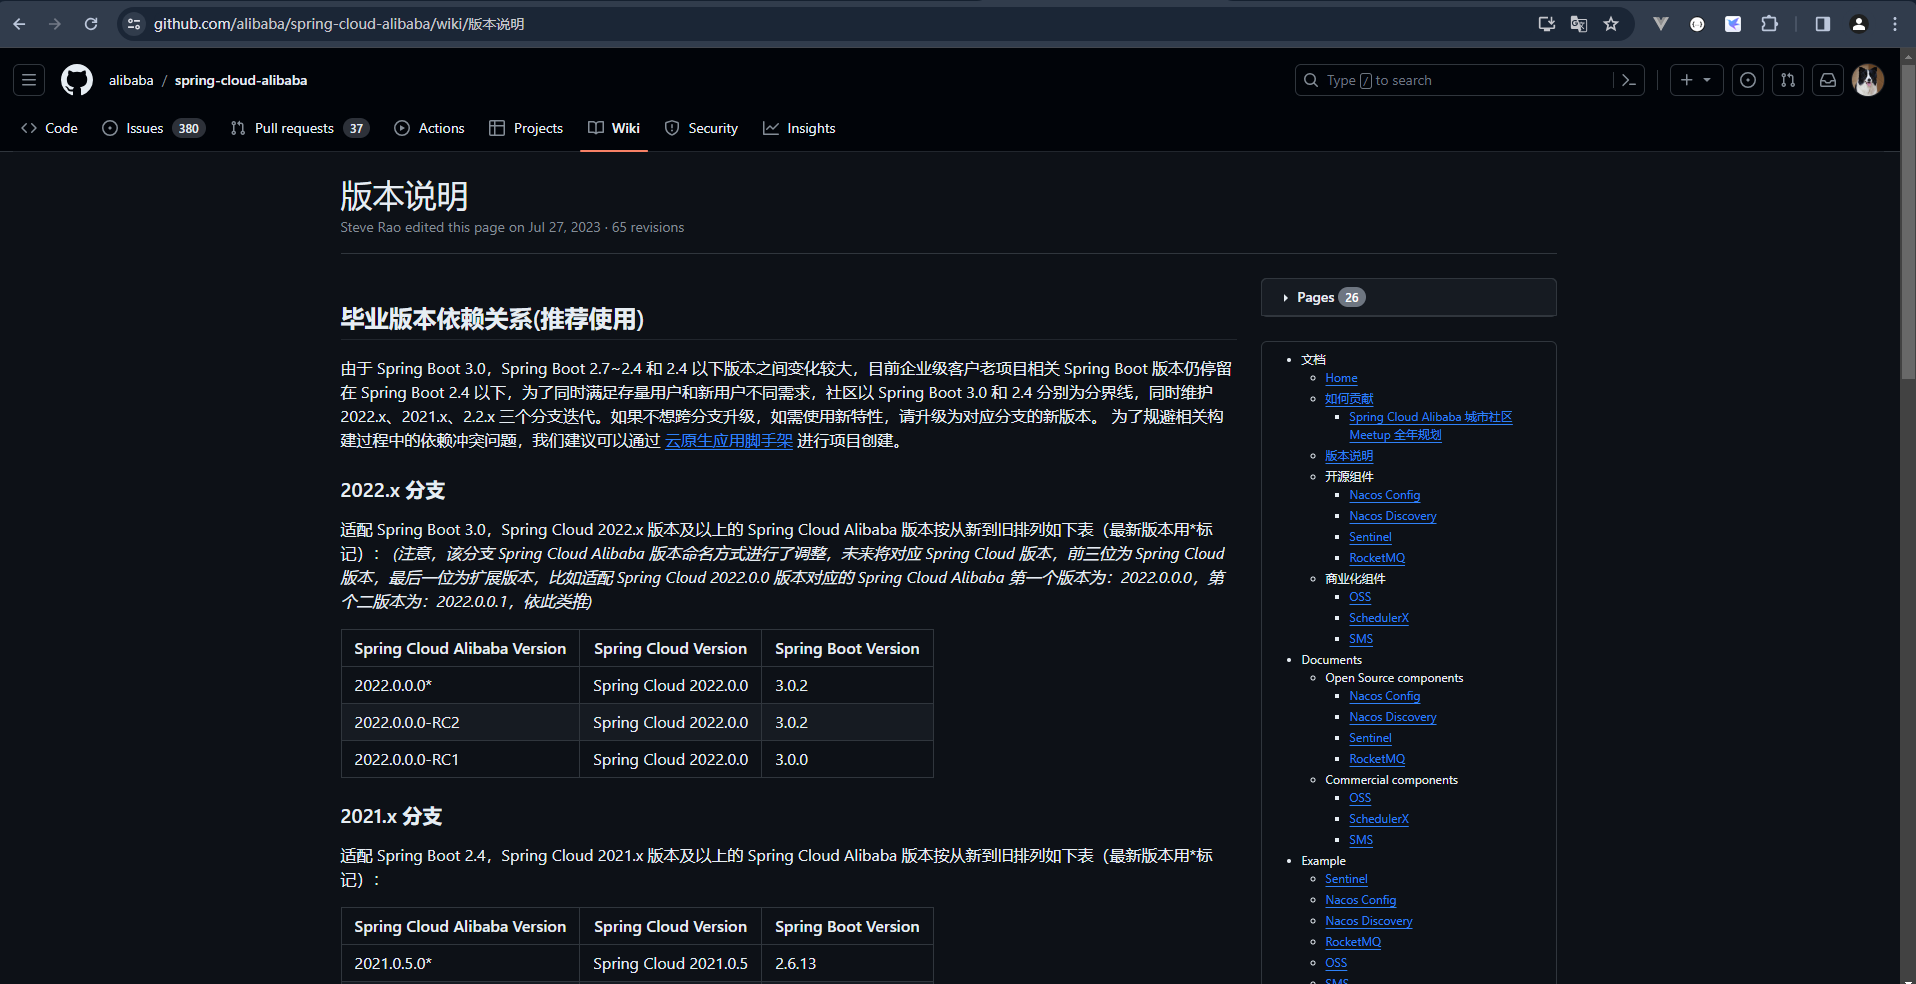
Task: Open the Code tab
Action: (49, 128)
